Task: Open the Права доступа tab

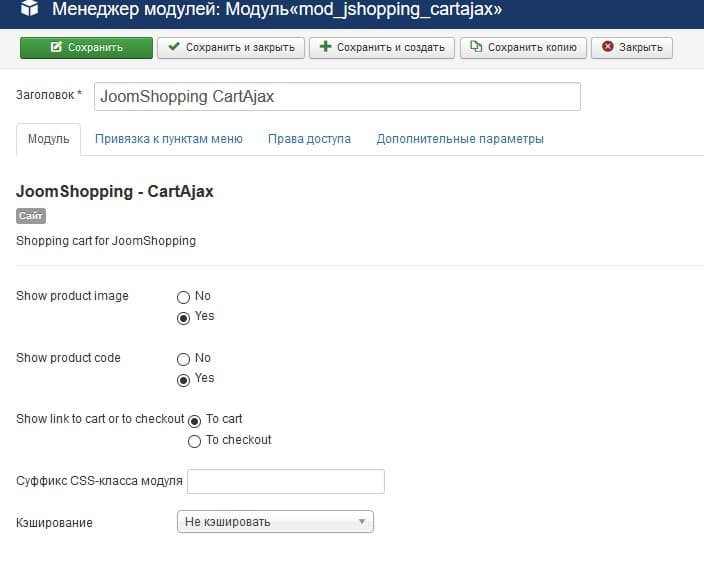Action: click(309, 139)
